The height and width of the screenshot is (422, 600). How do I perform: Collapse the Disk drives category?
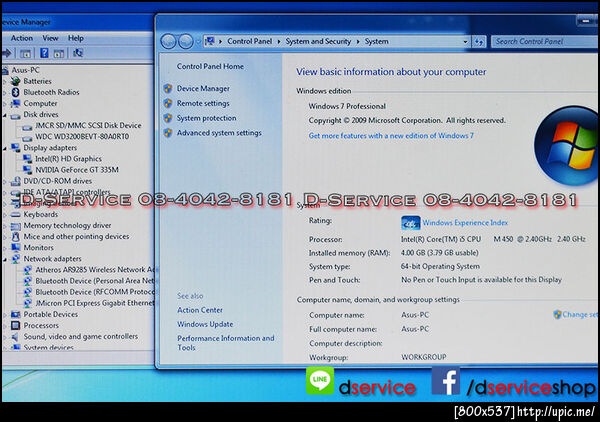point(5,115)
